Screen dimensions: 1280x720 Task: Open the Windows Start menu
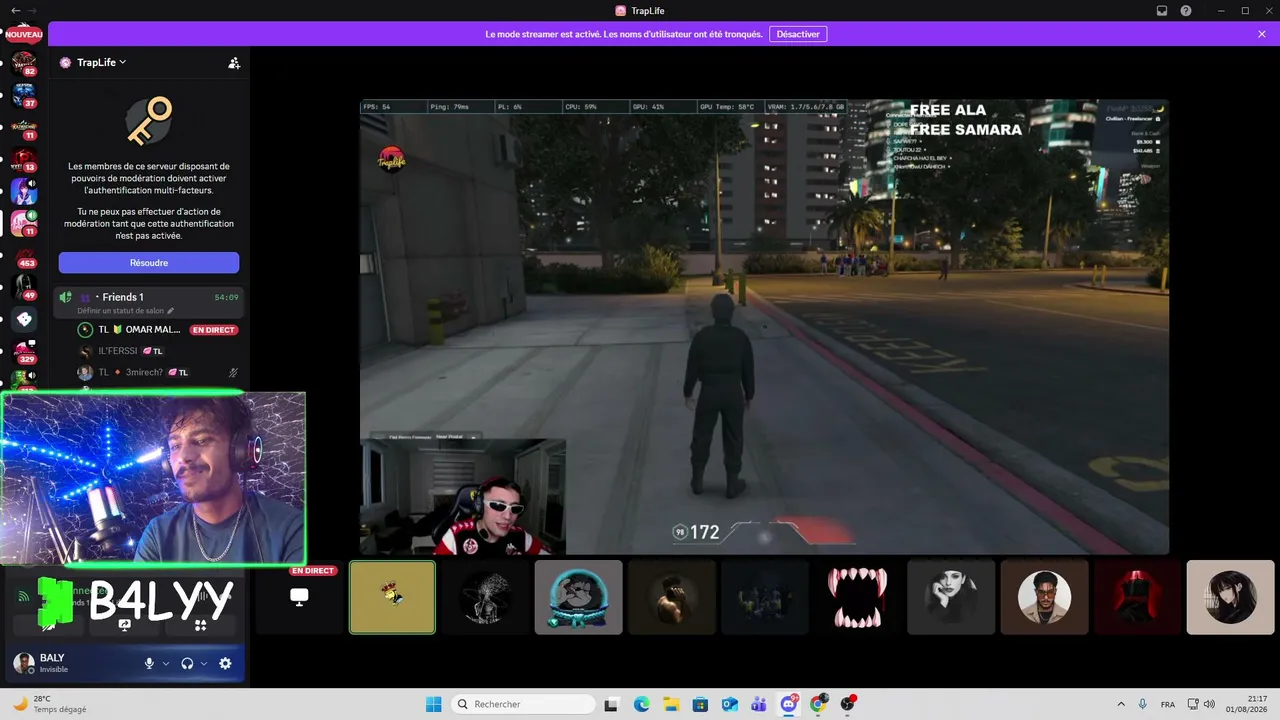coord(434,704)
